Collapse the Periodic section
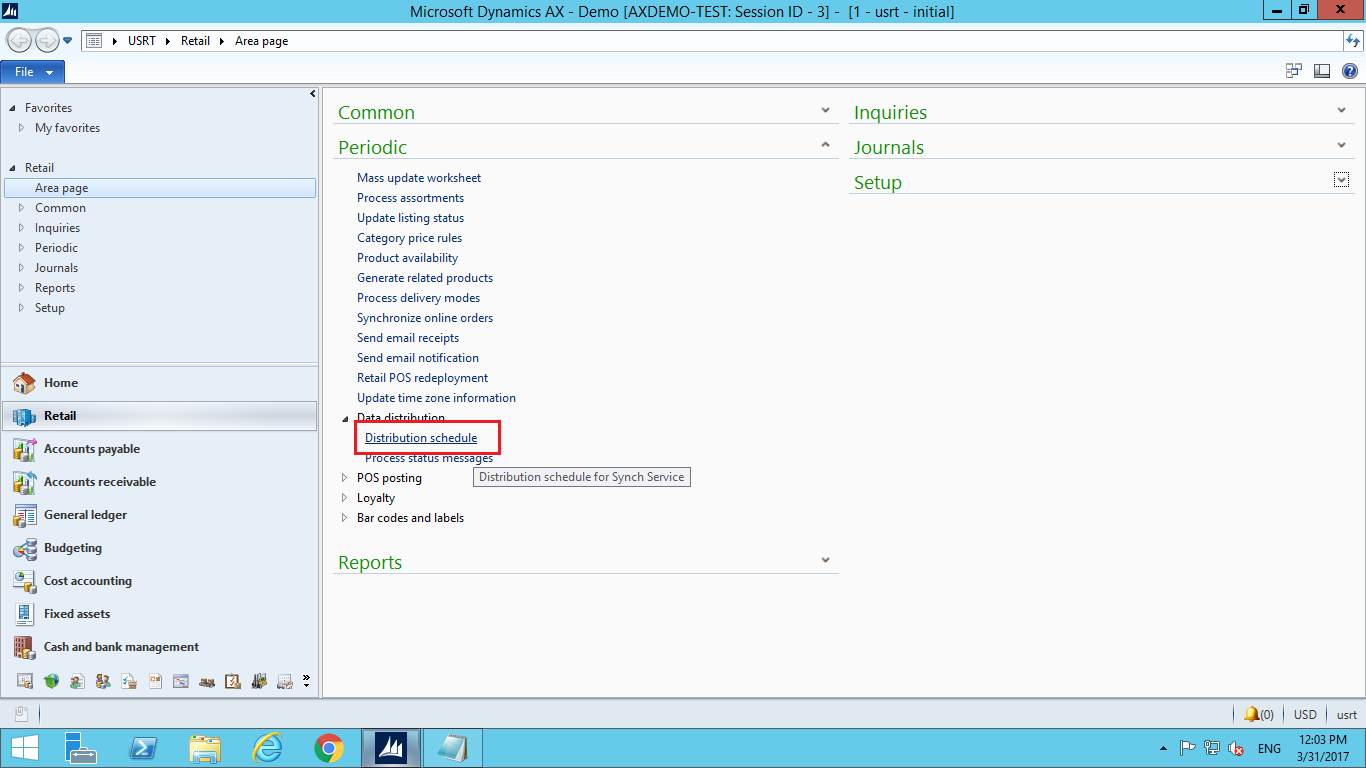Screen dimensions: 1366x768 pos(825,145)
